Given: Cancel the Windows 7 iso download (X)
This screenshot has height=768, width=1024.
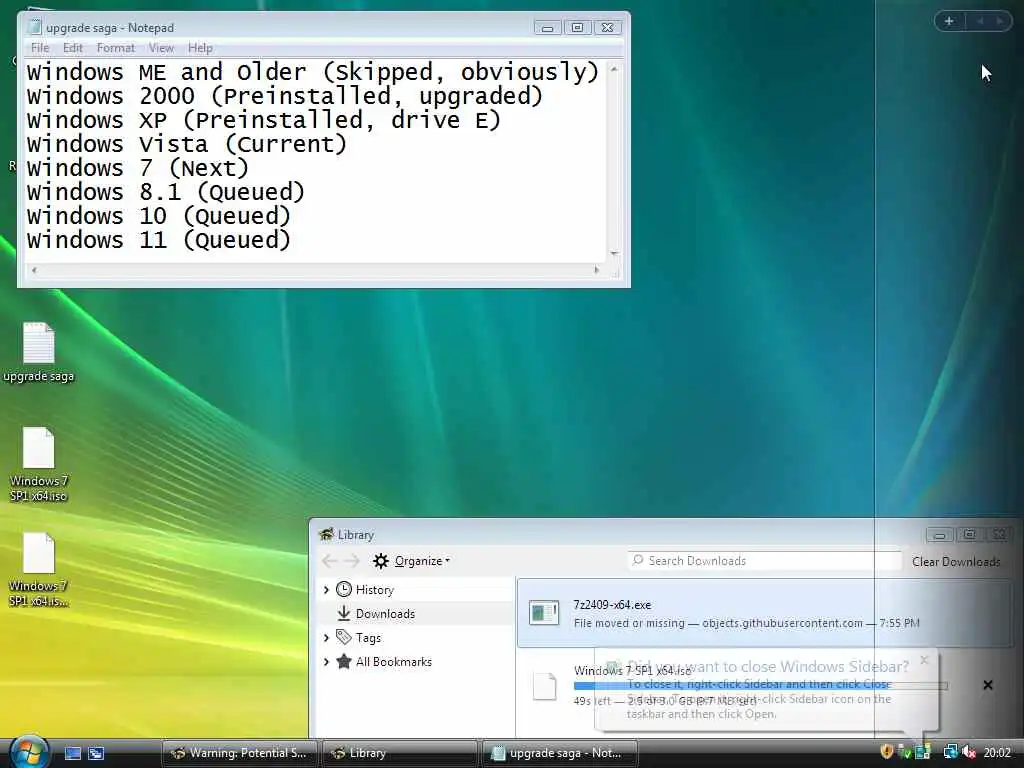Looking at the screenshot, I should click(987, 685).
